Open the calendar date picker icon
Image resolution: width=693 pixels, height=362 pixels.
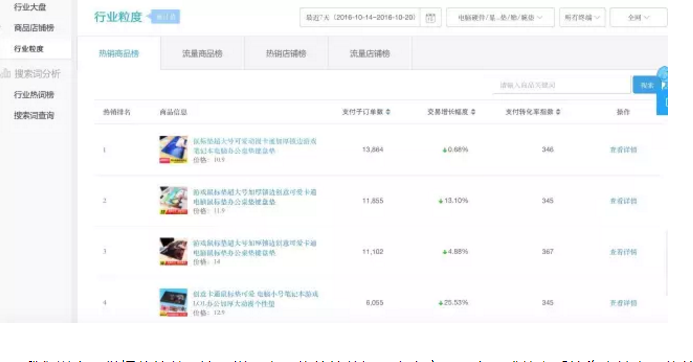(x=430, y=18)
